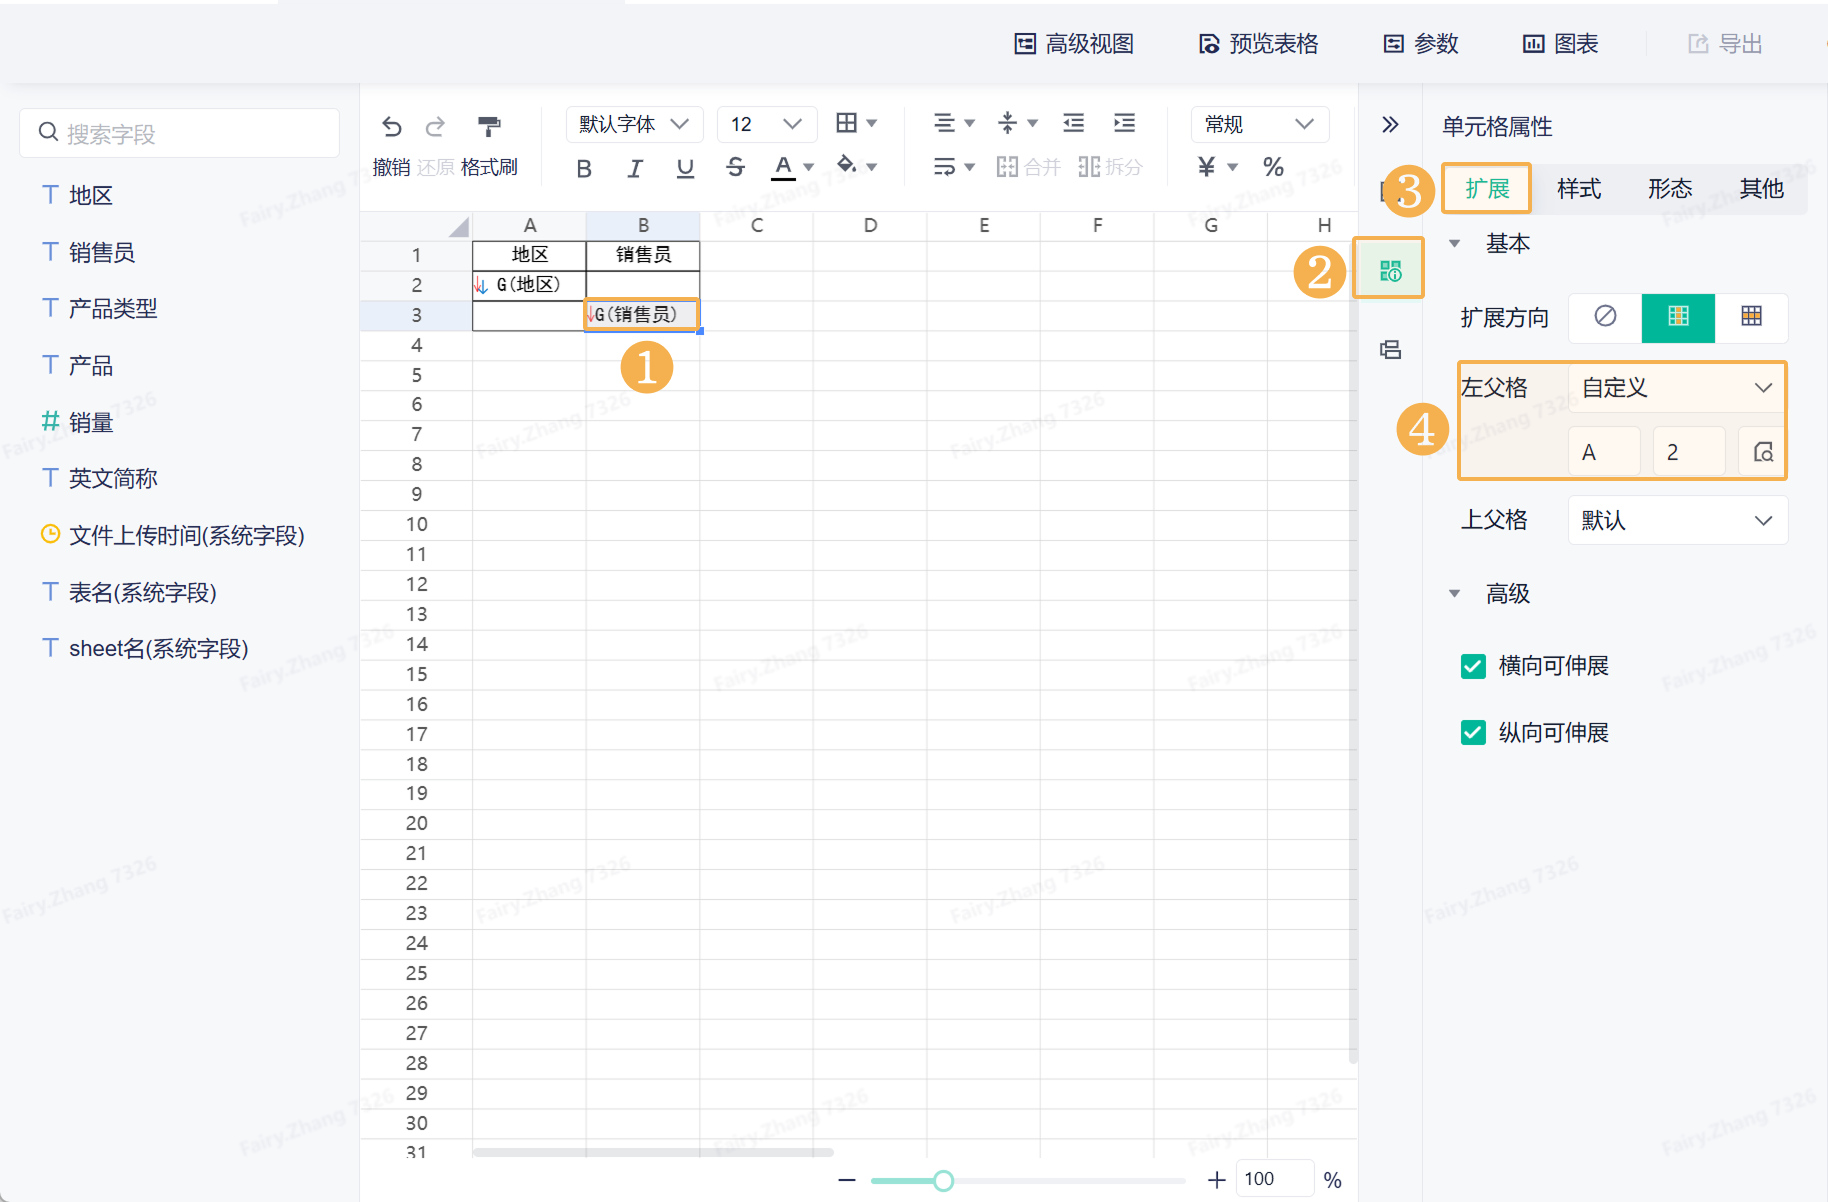This screenshot has height=1202, width=1828.
Task: Open the 上父格 默认 dropdown
Action: click(1677, 520)
